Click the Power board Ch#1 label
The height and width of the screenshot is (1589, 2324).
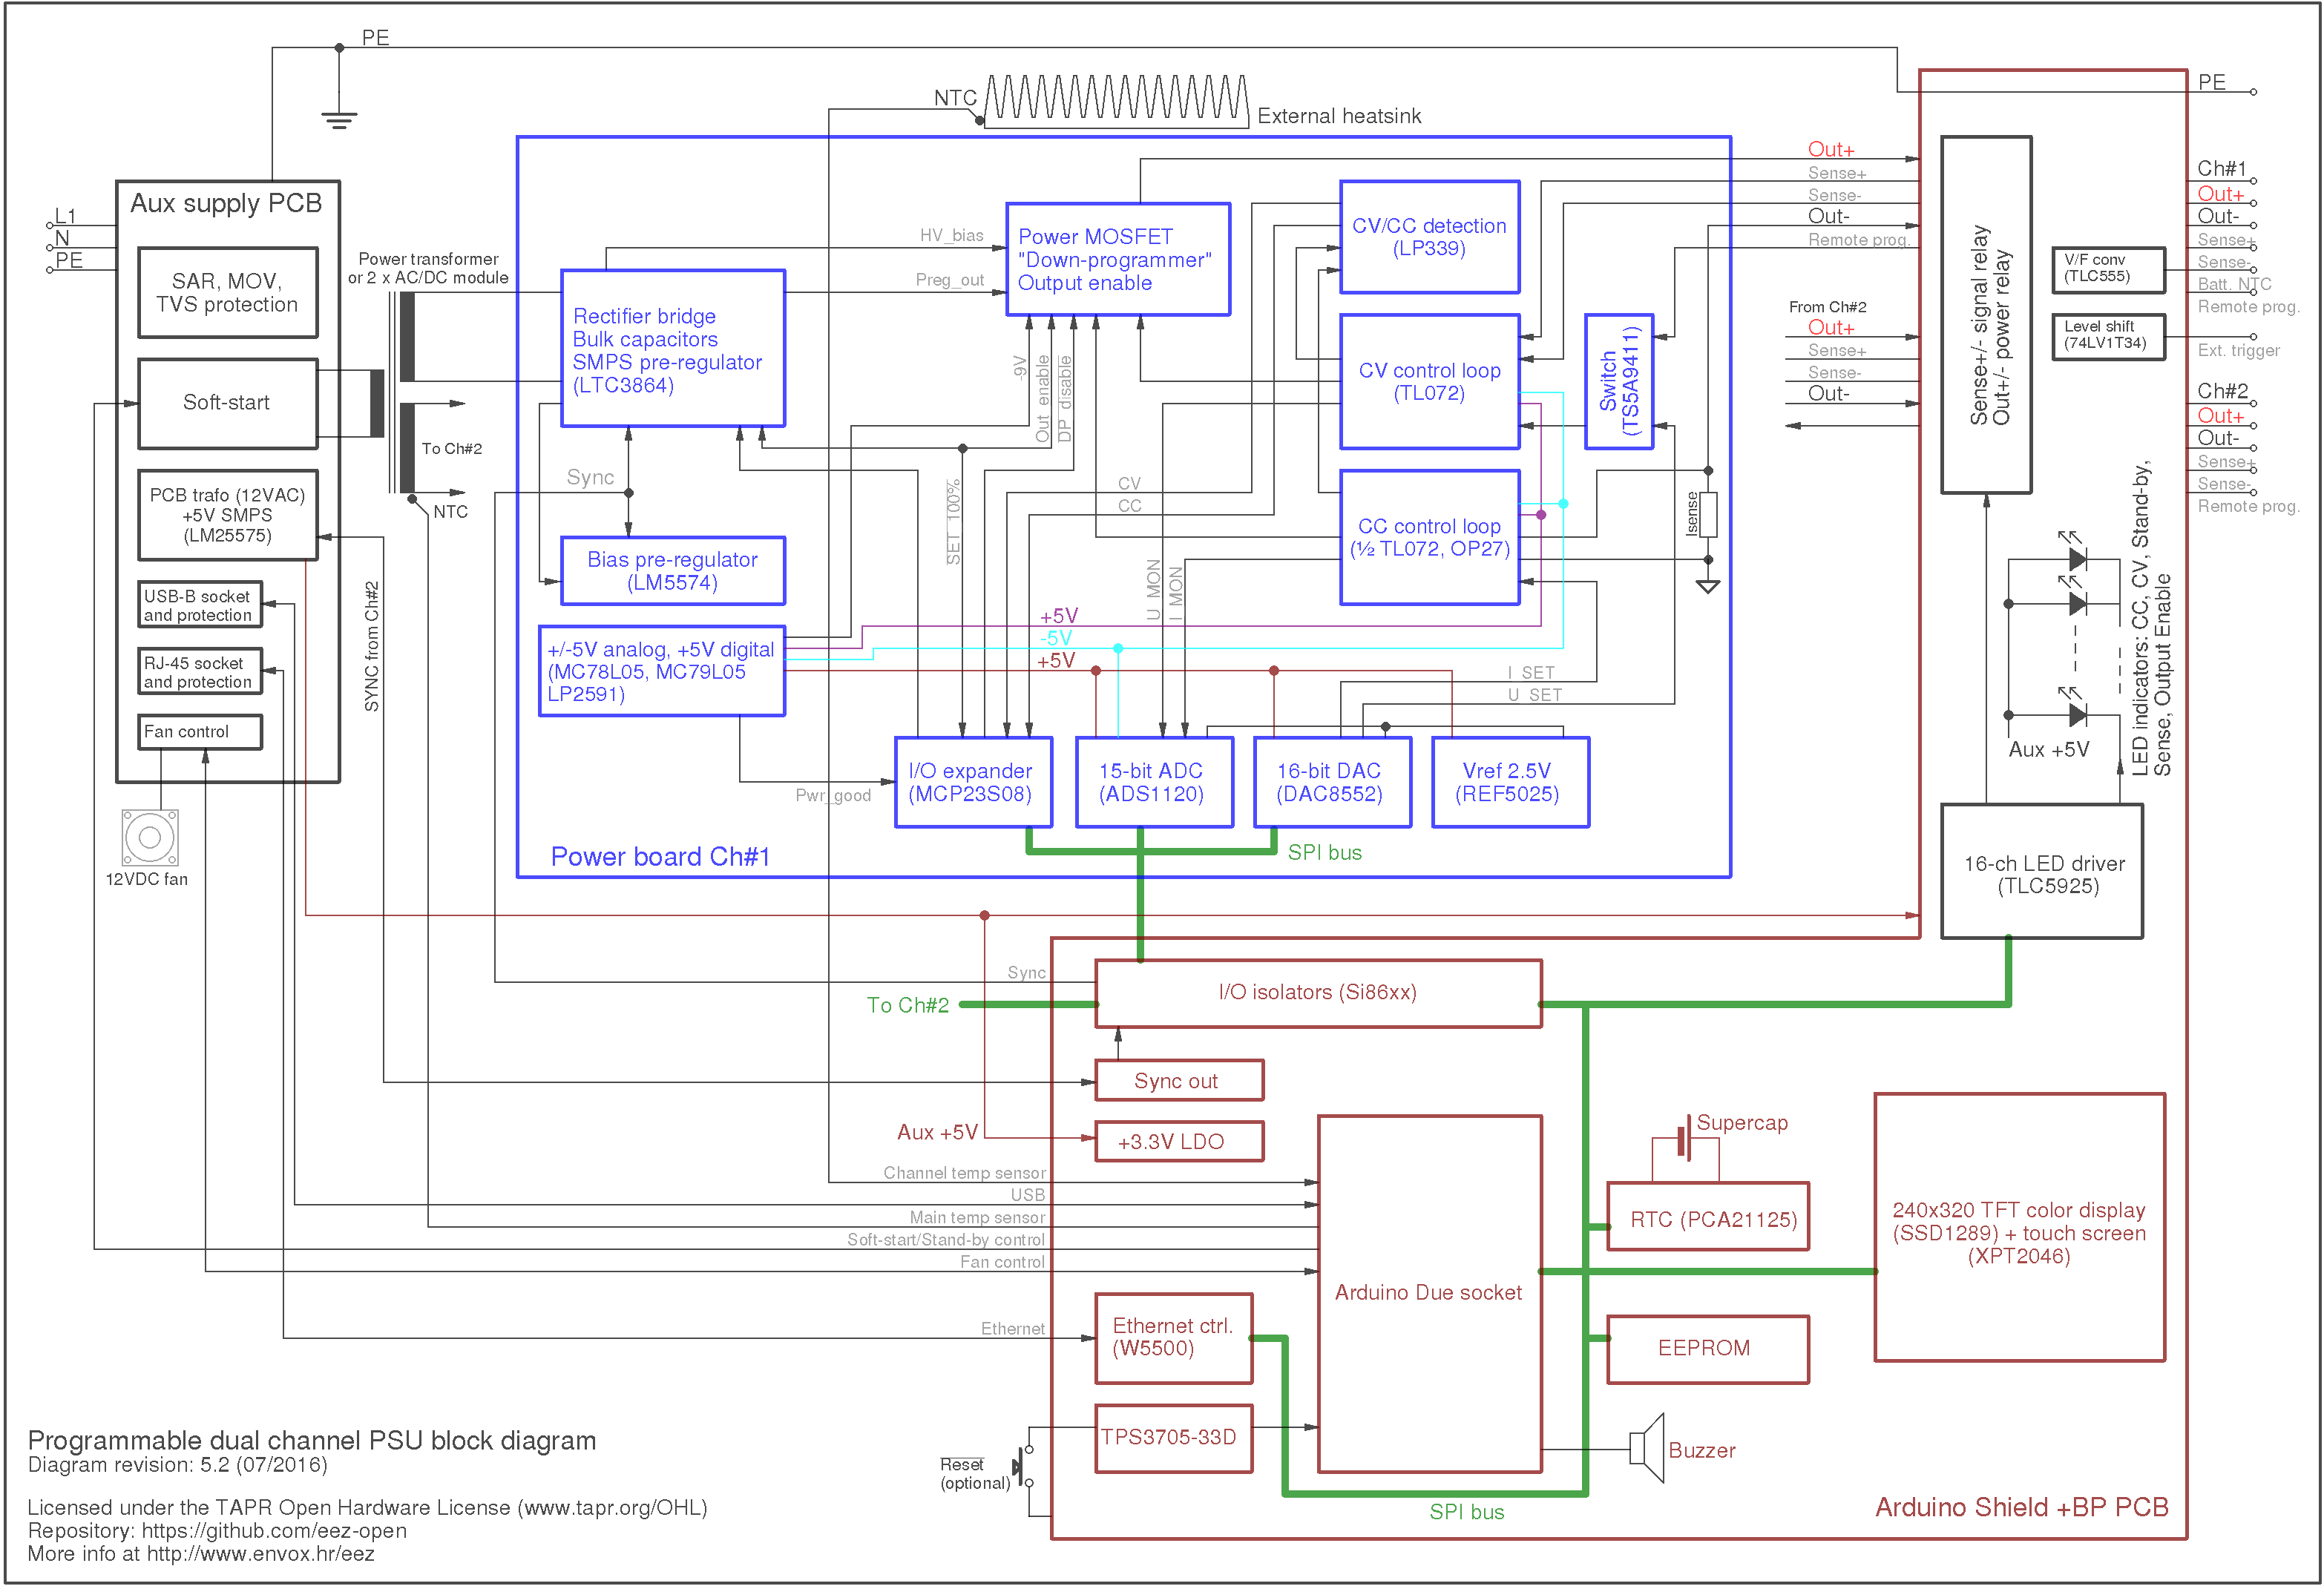[661, 857]
